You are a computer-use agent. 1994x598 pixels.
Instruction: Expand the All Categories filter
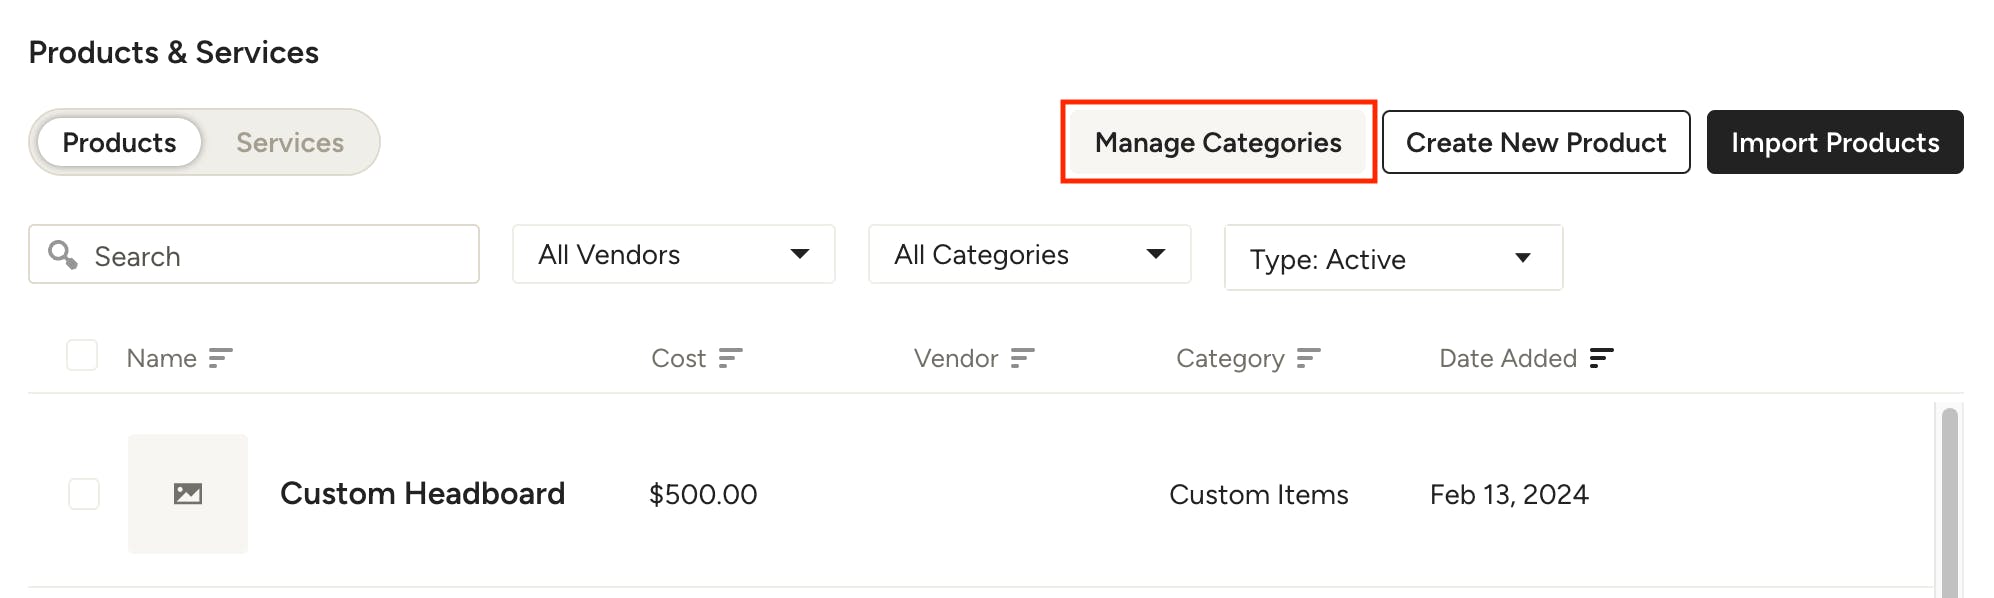pos(1030,254)
